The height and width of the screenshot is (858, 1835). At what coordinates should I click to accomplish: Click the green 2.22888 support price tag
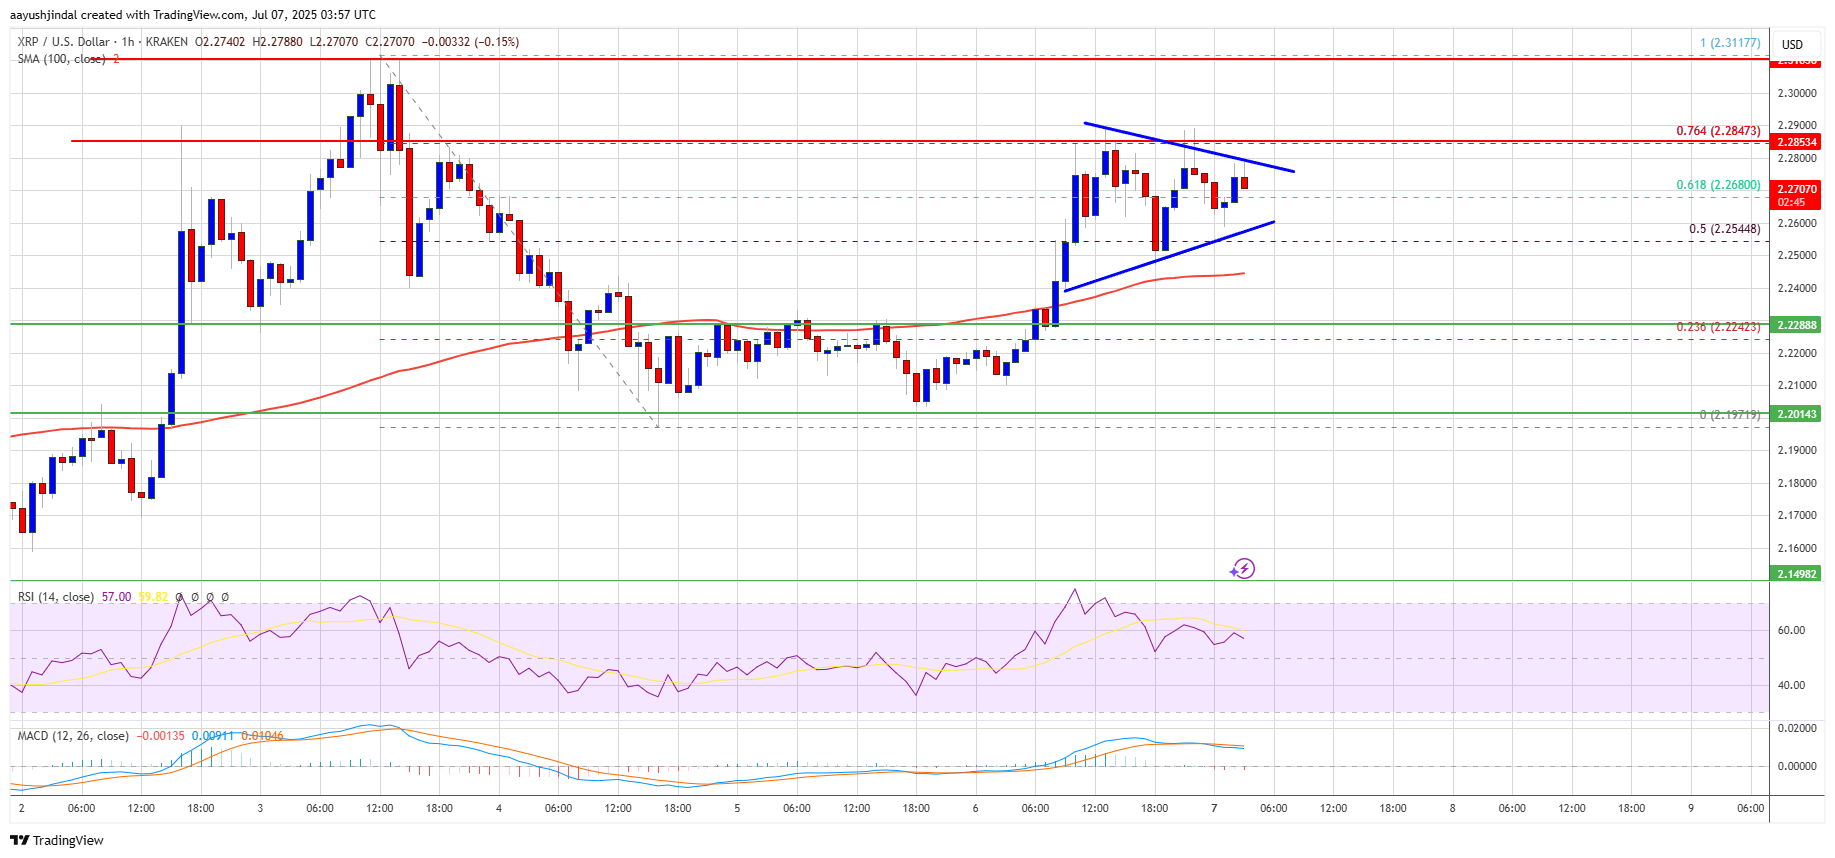click(1797, 325)
